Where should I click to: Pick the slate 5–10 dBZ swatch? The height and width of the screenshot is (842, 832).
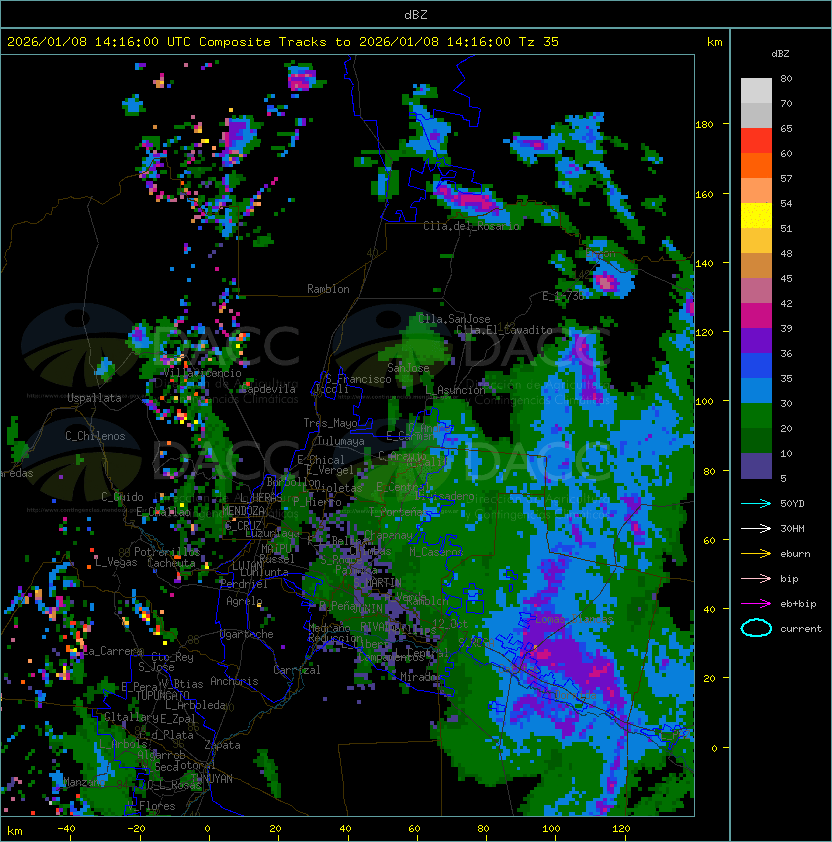[756, 466]
